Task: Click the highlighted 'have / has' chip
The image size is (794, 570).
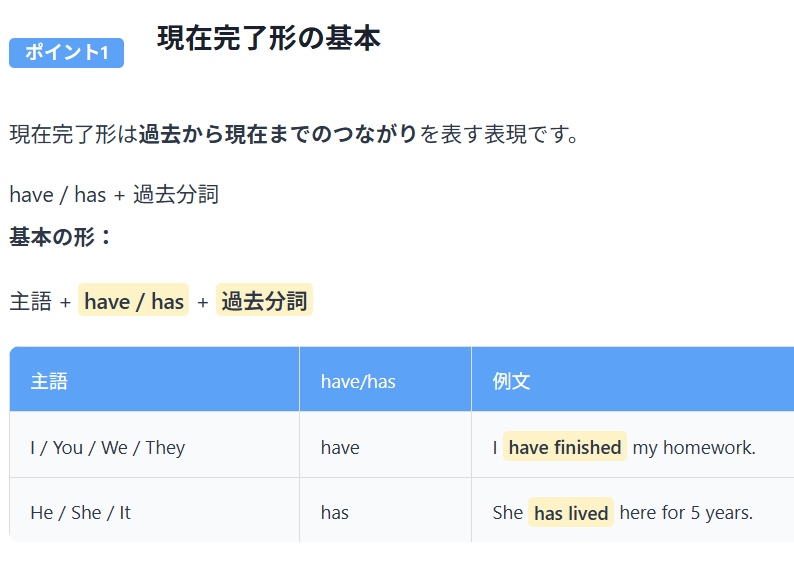Action: pos(134,301)
